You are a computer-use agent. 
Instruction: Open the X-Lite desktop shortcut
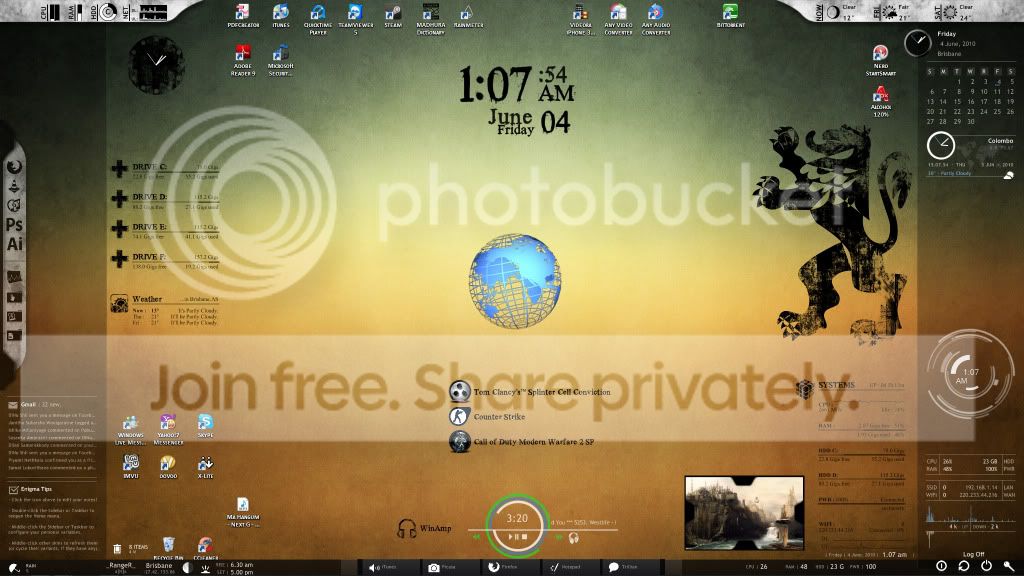tap(206, 466)
